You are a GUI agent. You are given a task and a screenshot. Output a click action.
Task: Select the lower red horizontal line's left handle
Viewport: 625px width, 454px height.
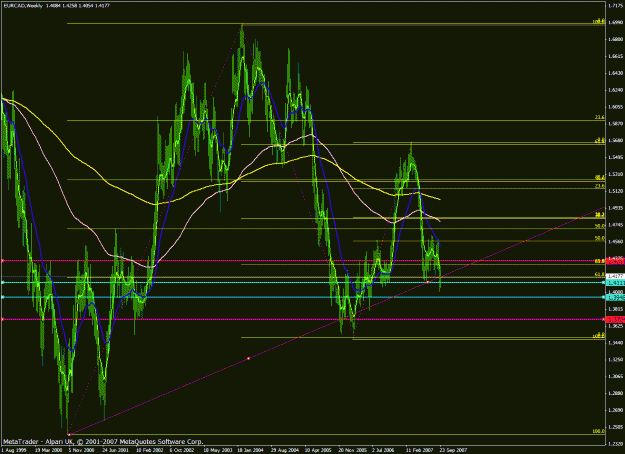2,319
